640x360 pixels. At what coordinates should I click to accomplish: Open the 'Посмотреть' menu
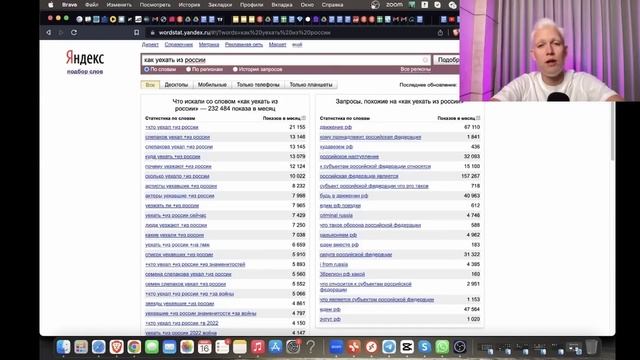coord(155,5)
